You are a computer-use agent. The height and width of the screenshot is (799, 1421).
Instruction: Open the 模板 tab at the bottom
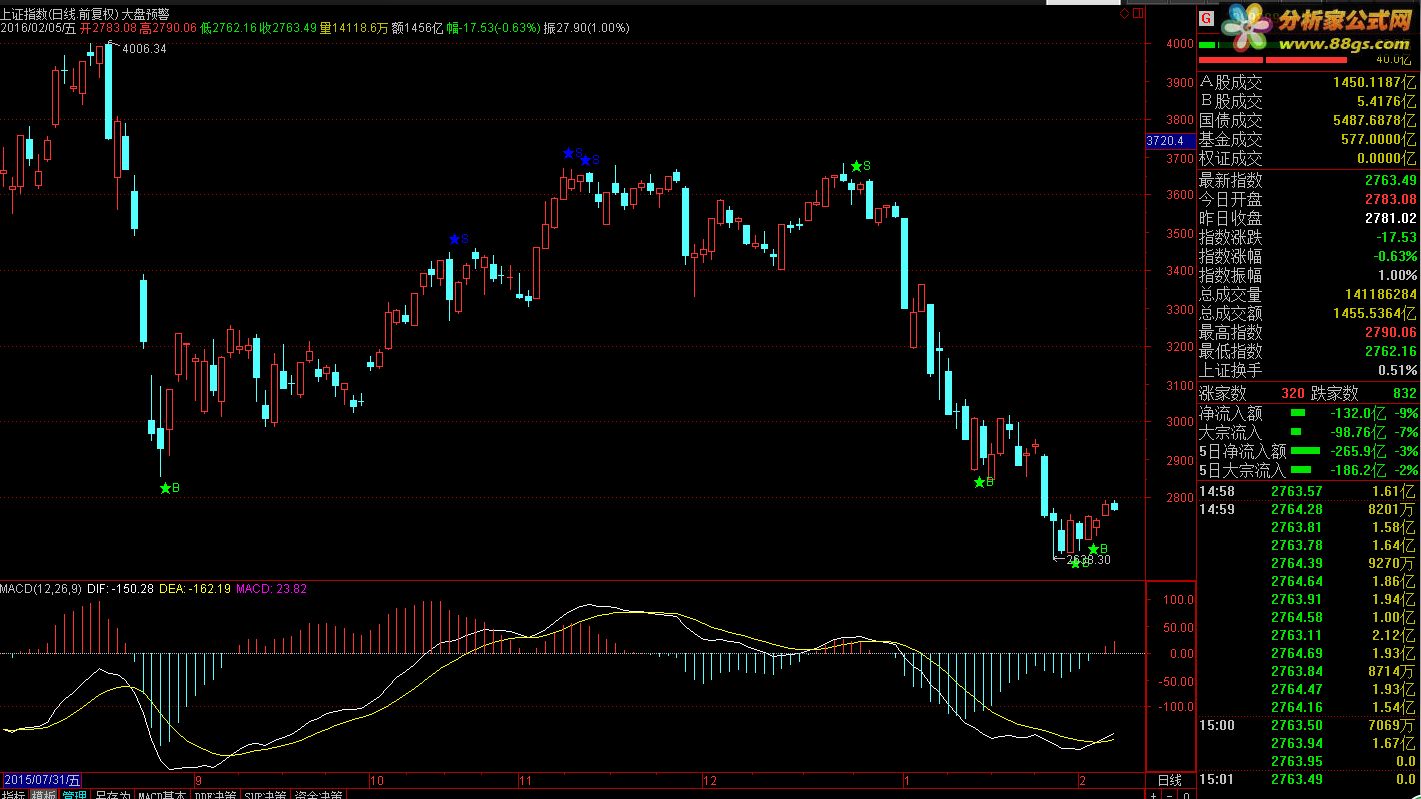click(44, 795)
